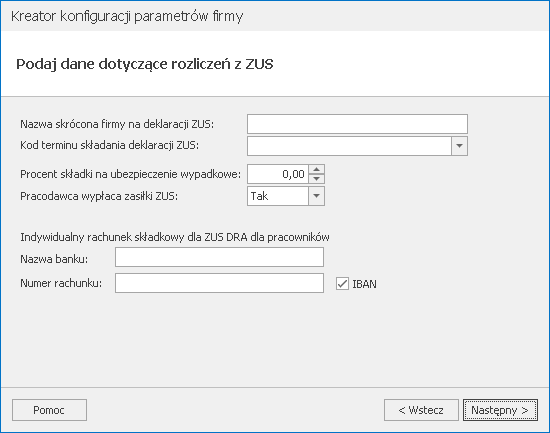Click the Podaj dane dotyczące rozliczeń heading
The image size is (550, 433).
145,64
